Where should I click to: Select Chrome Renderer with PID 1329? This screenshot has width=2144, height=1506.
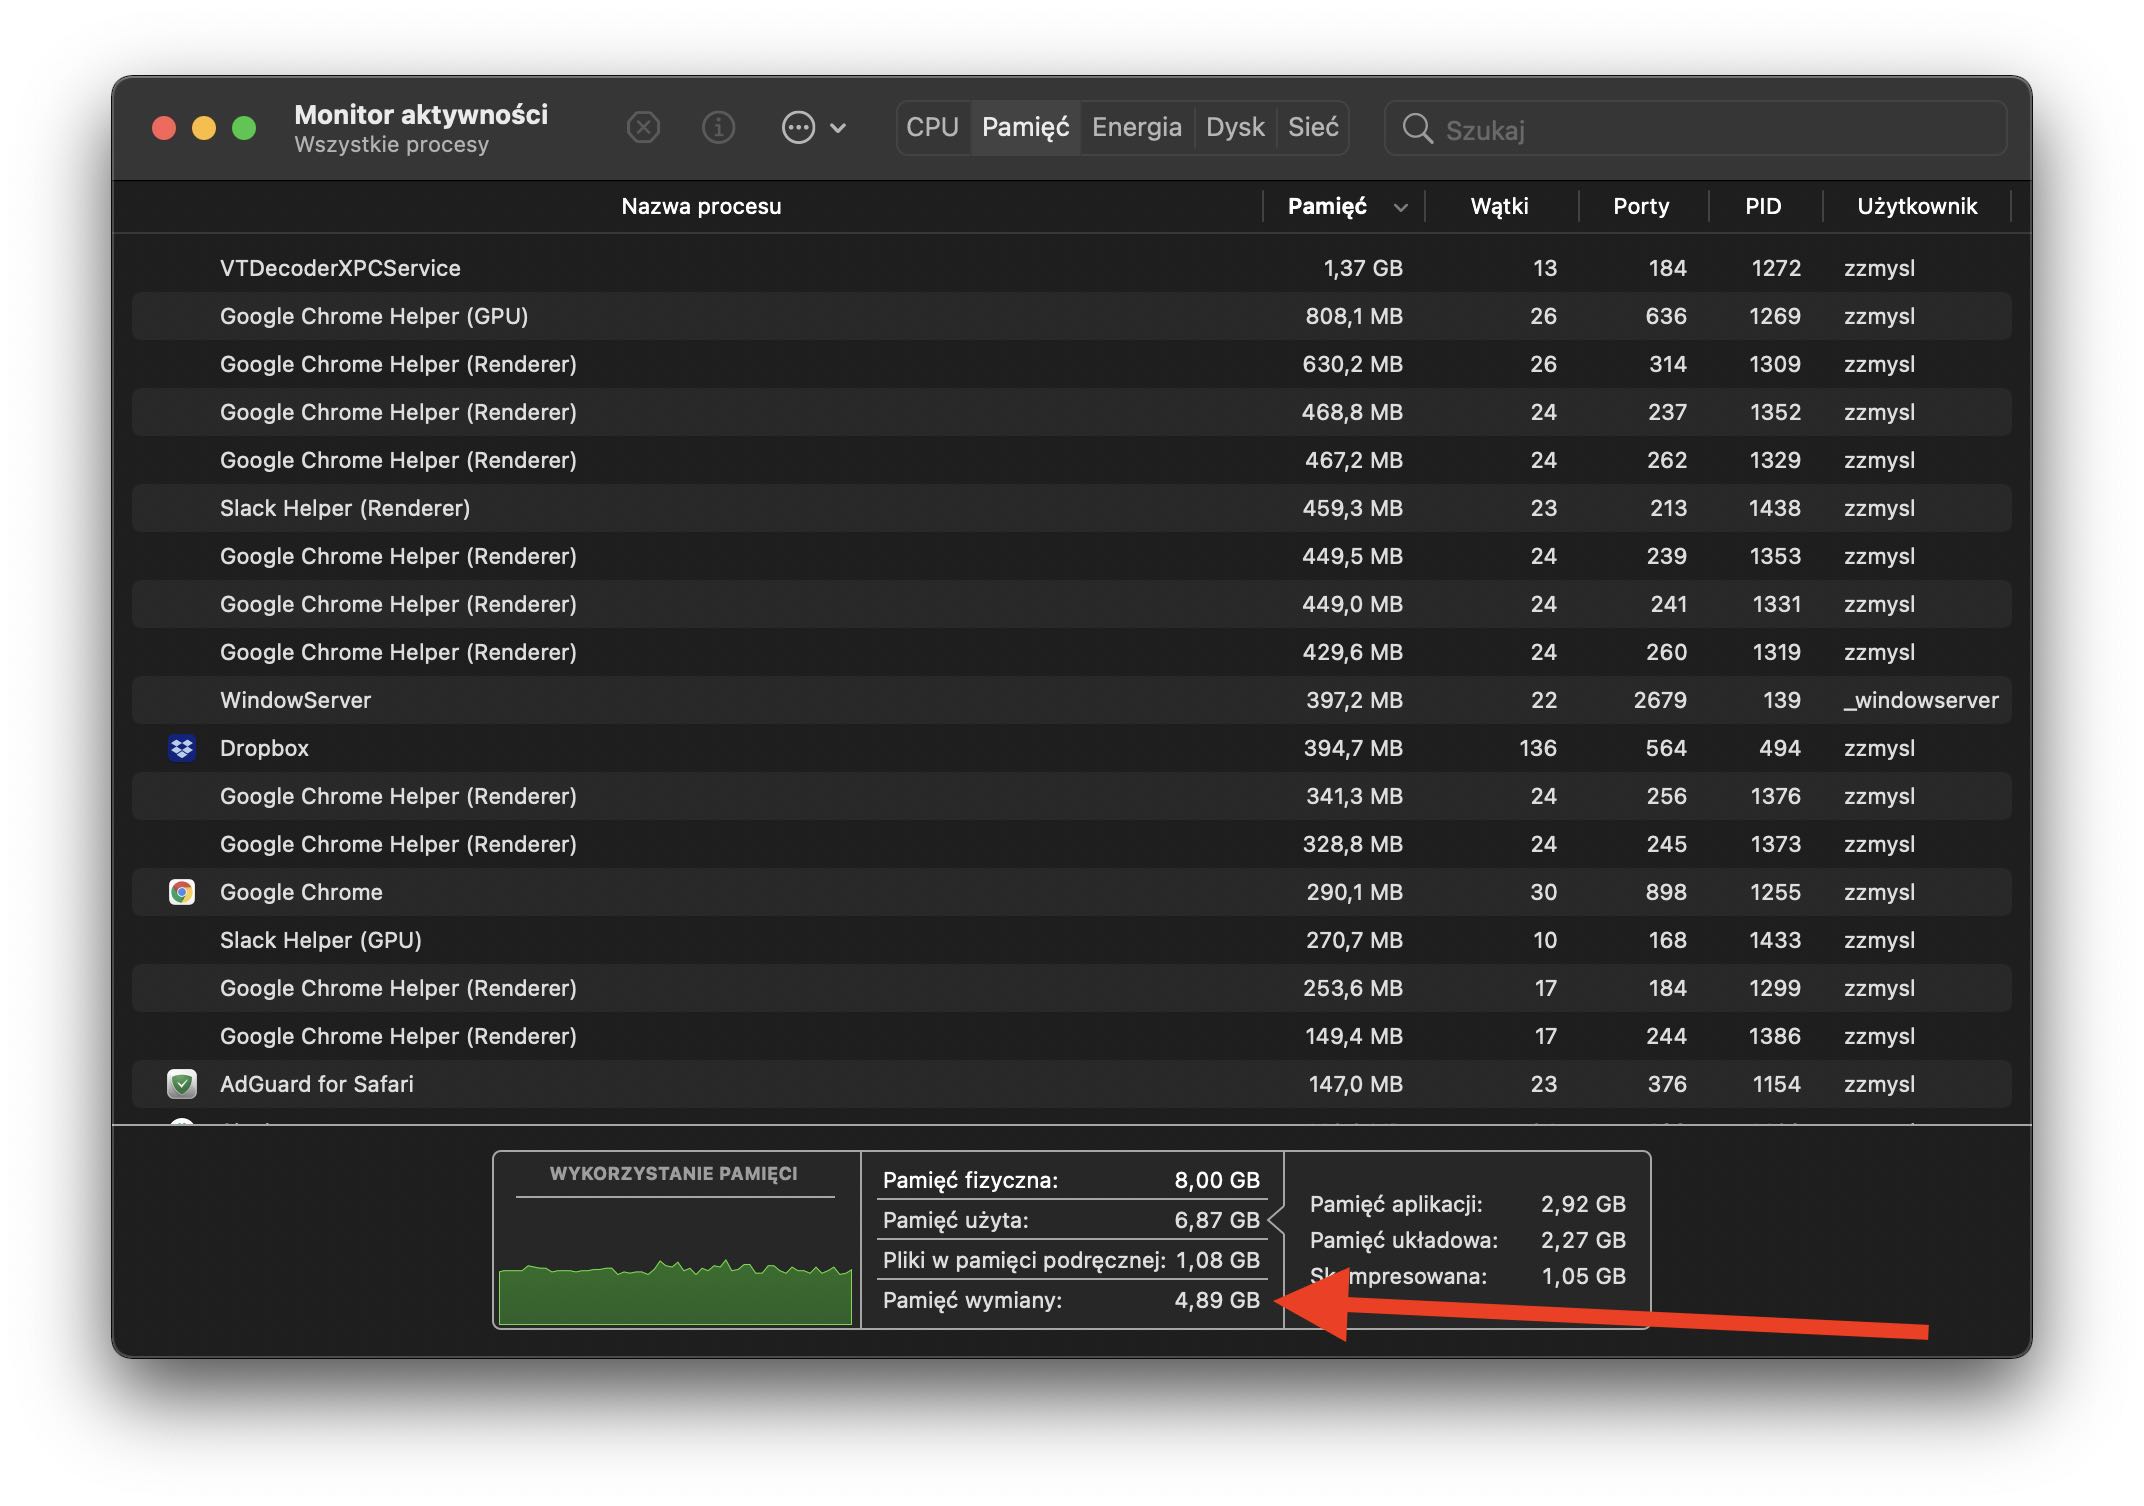click(1072, 460)
